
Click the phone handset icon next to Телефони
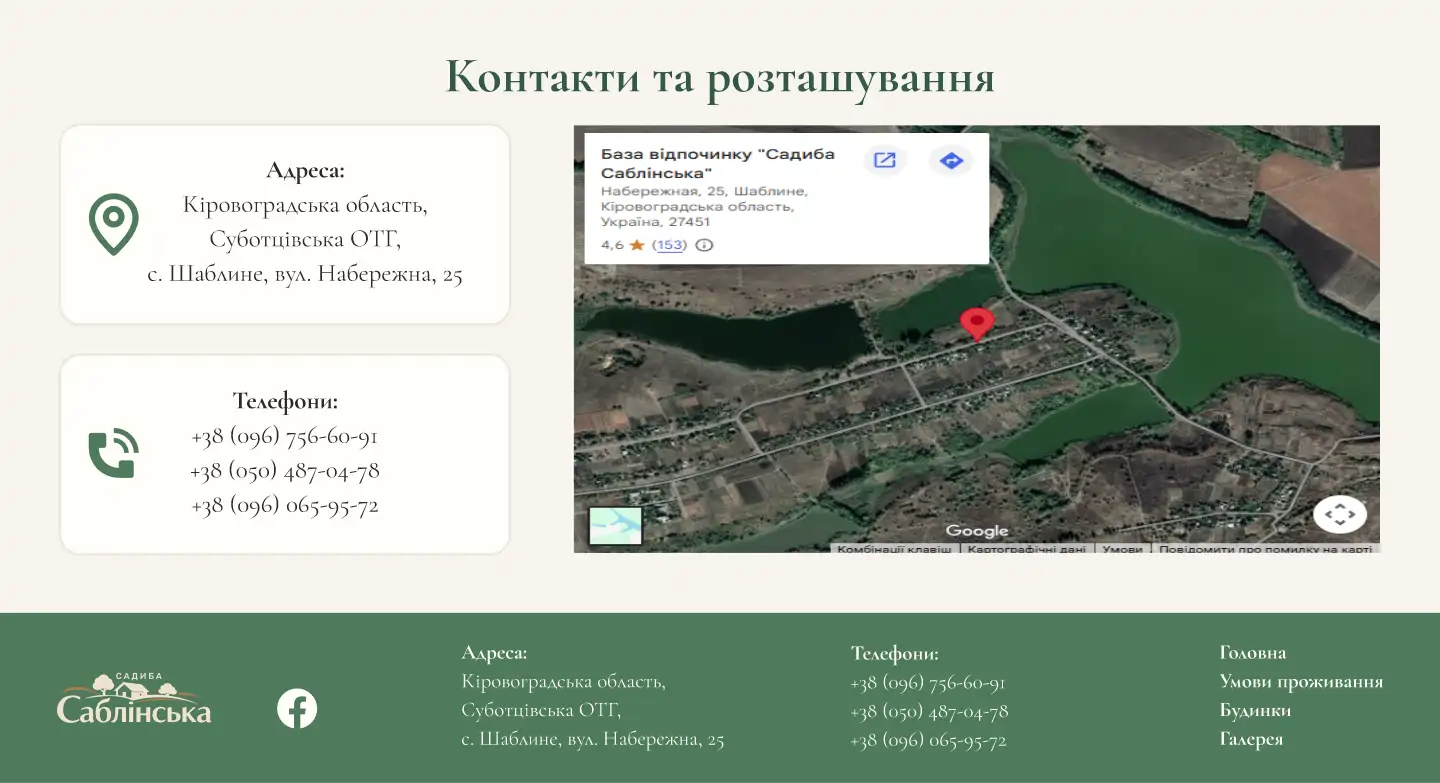[x=113, y=452]
